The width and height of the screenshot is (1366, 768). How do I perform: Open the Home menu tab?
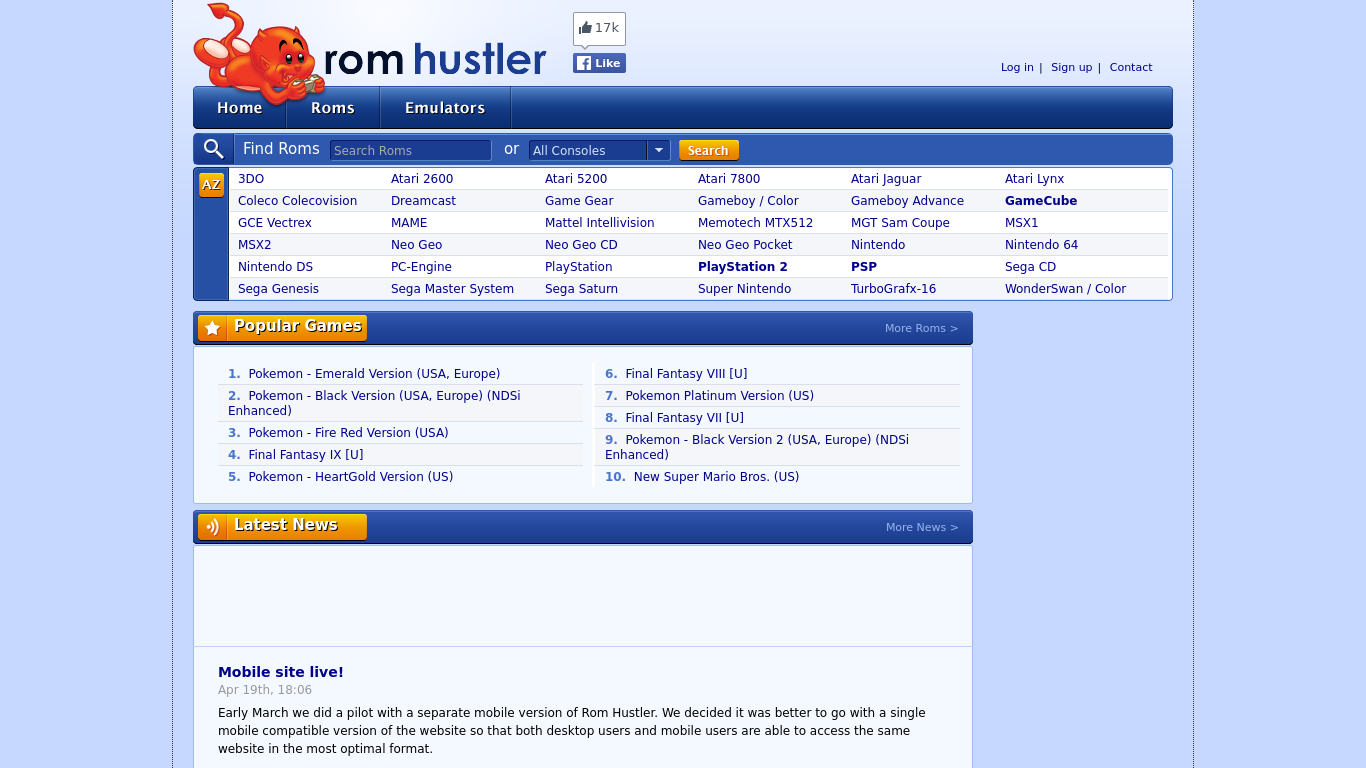(x=240, y=108)
